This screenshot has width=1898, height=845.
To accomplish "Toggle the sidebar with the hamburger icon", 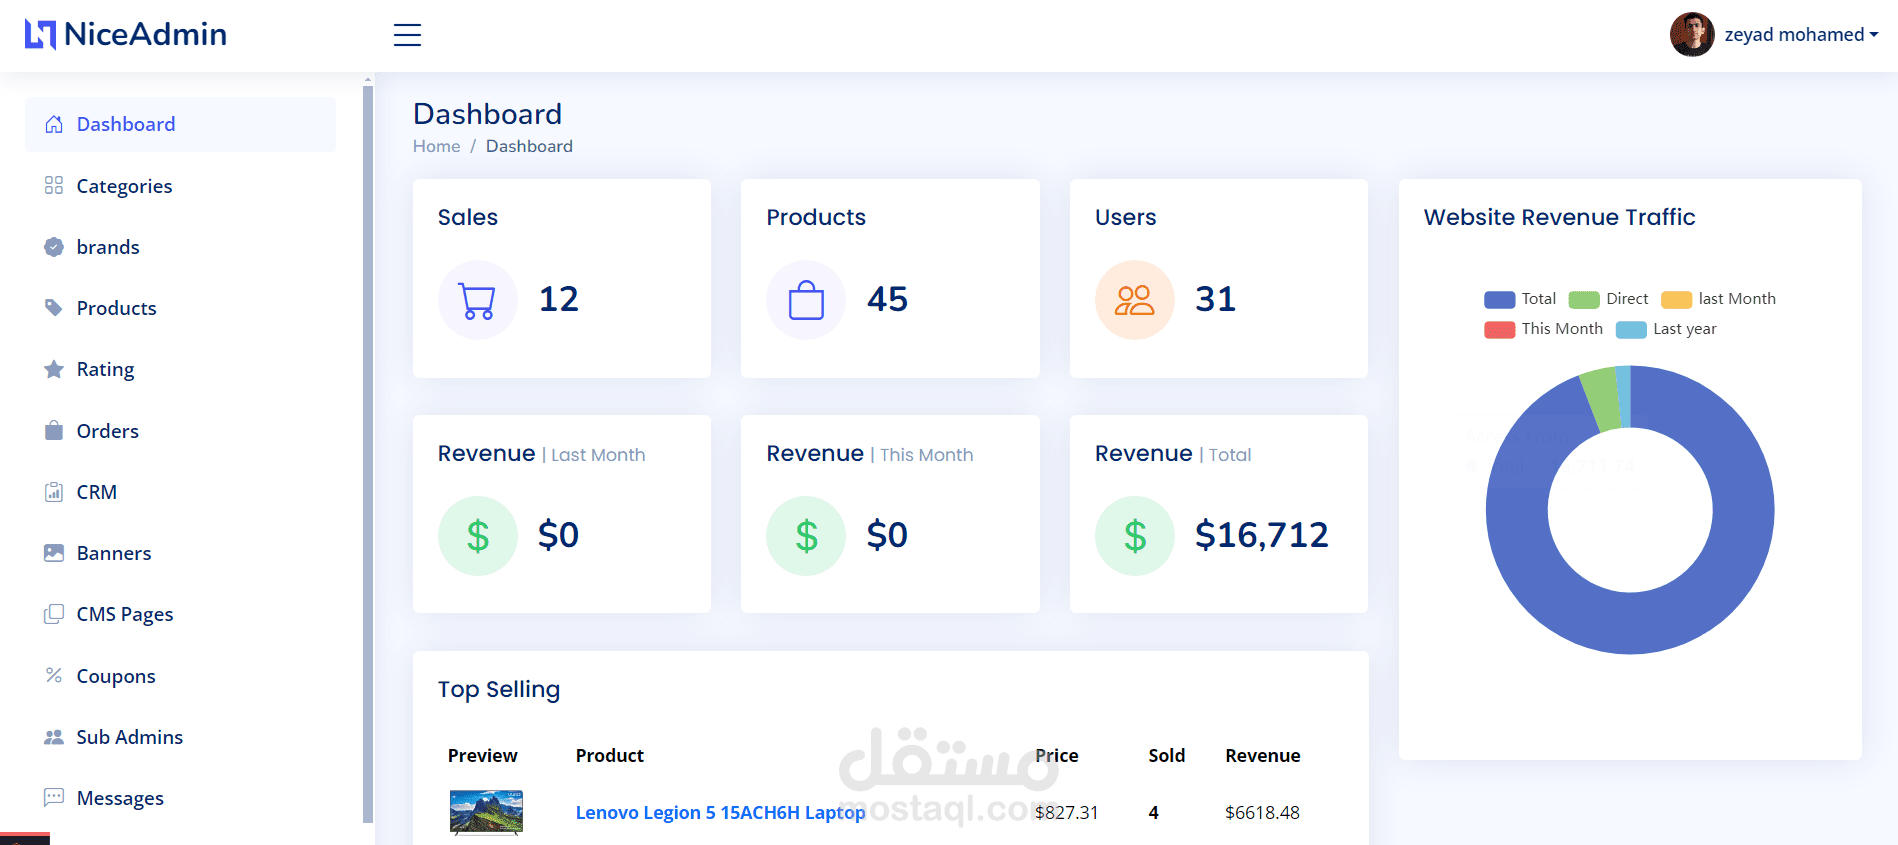I will pyautogui.click(x=407, y=35).
